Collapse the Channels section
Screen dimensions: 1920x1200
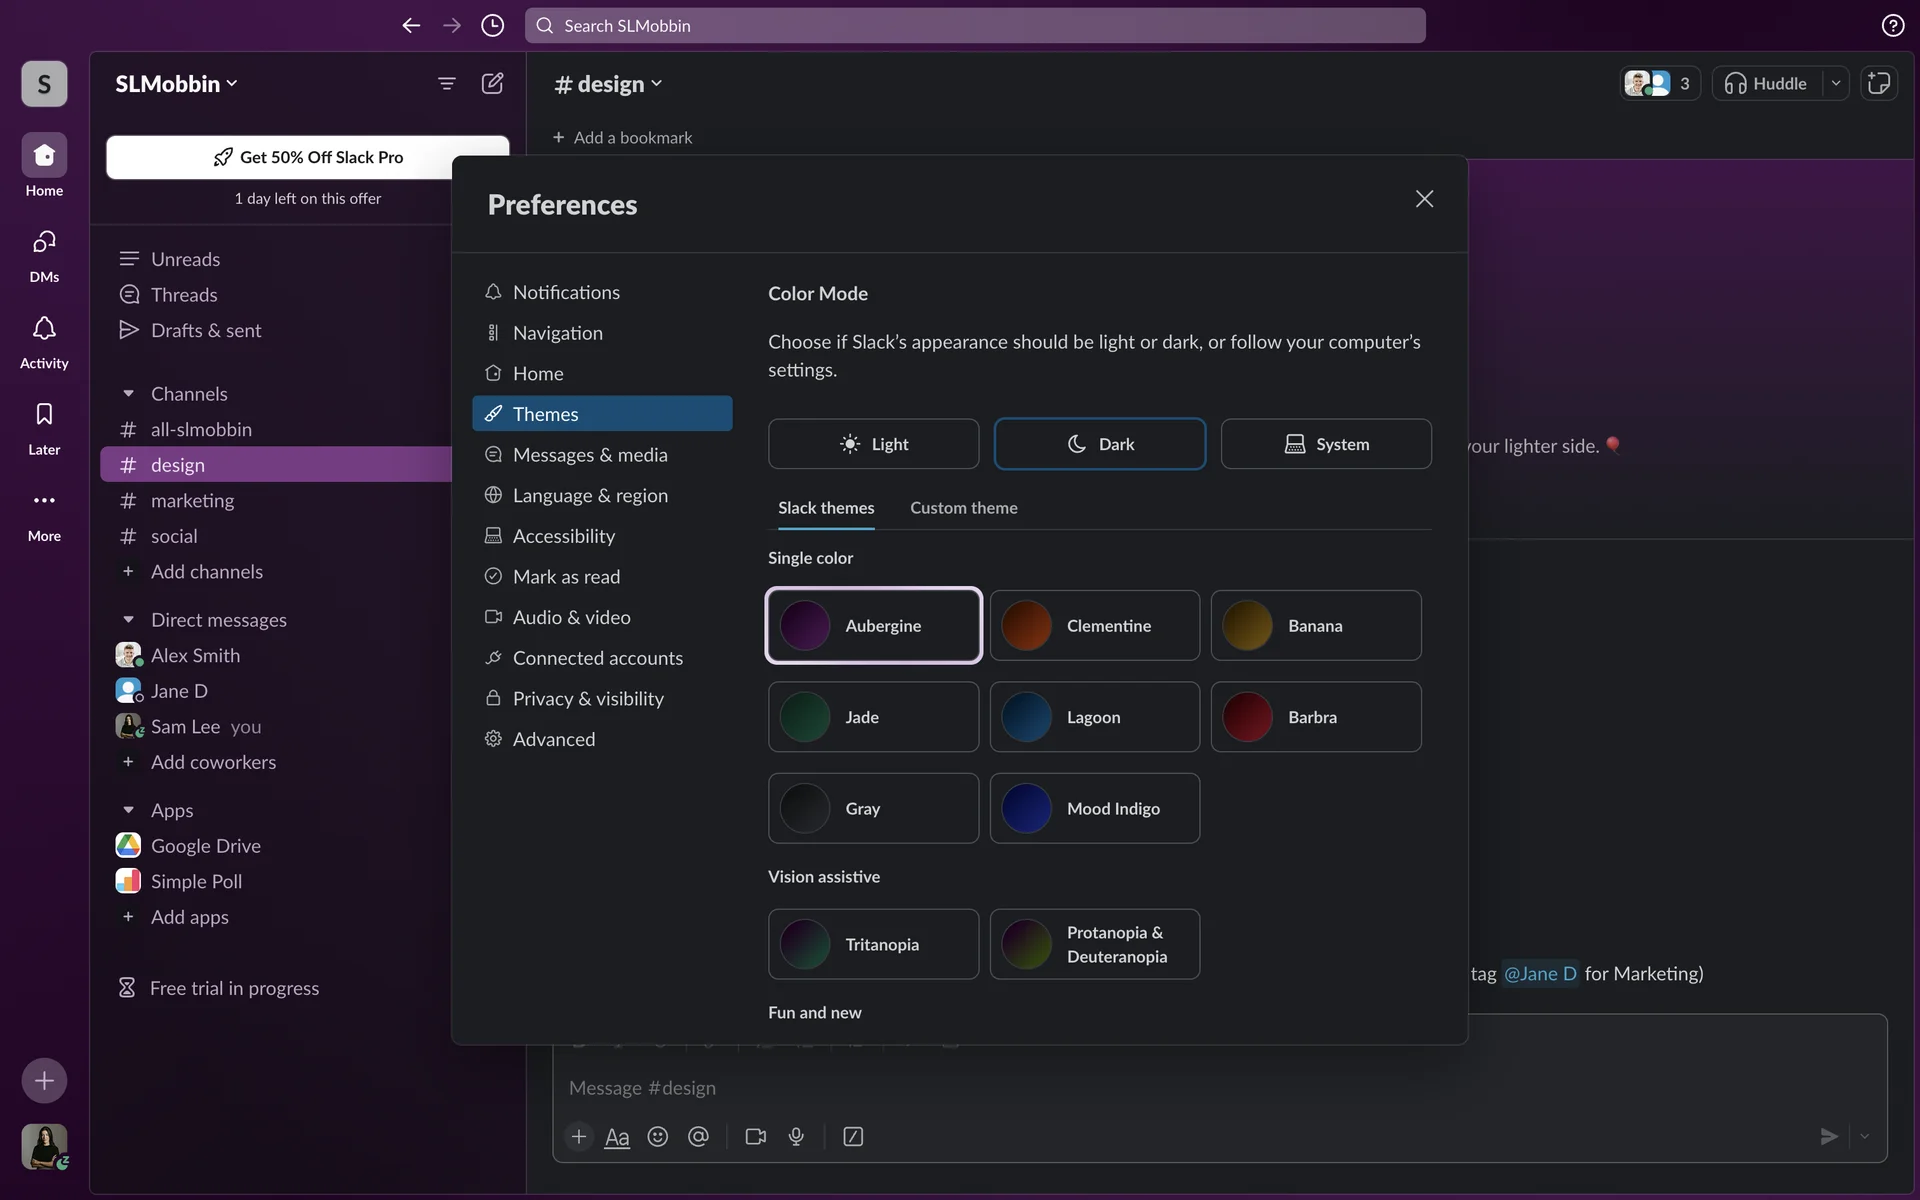(128, 394)
